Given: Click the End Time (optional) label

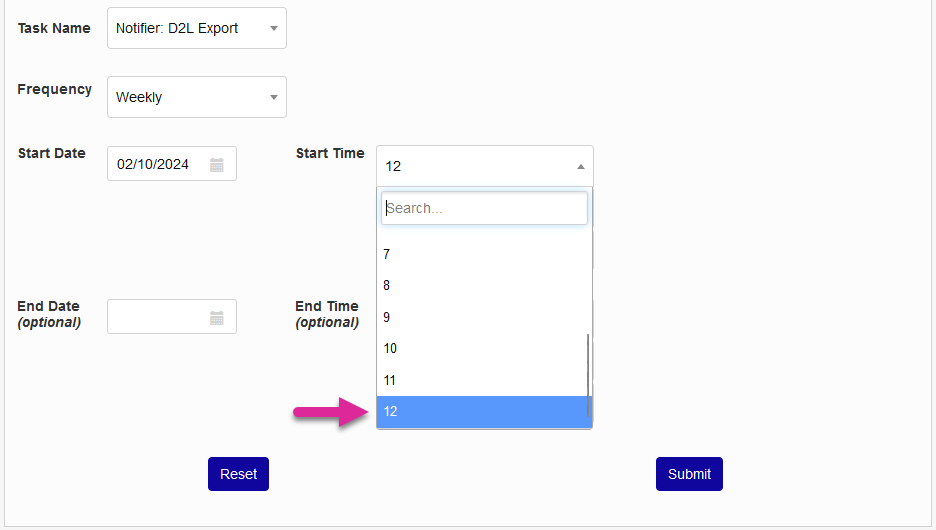Looking at the screenshot, I should click(x=327, y=314).
